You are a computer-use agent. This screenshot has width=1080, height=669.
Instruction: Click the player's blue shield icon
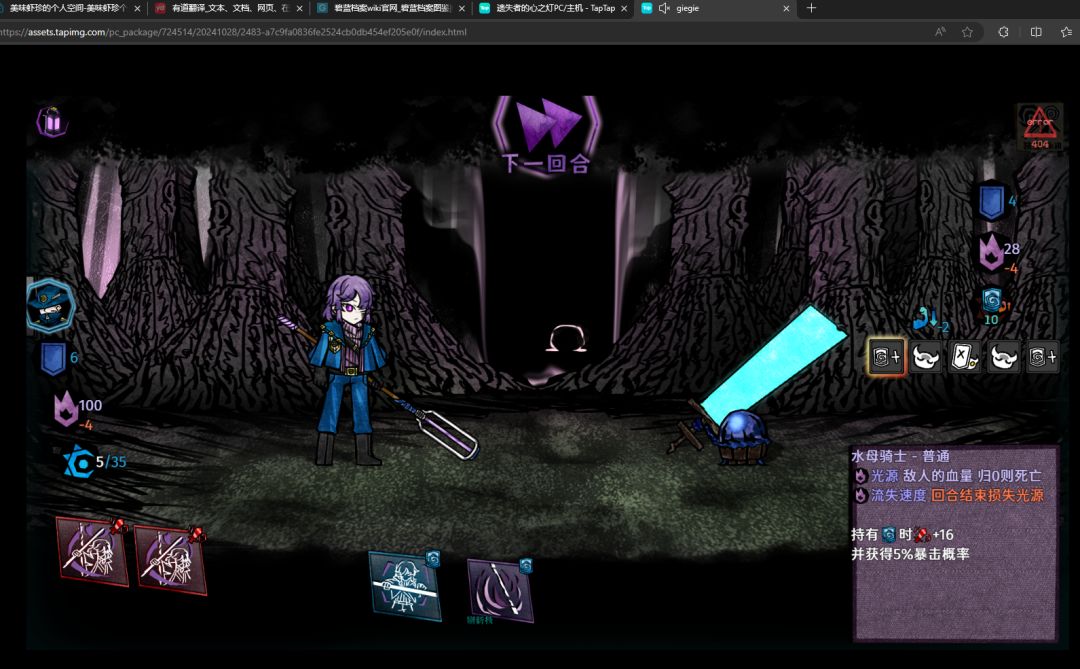coord(53,358)
